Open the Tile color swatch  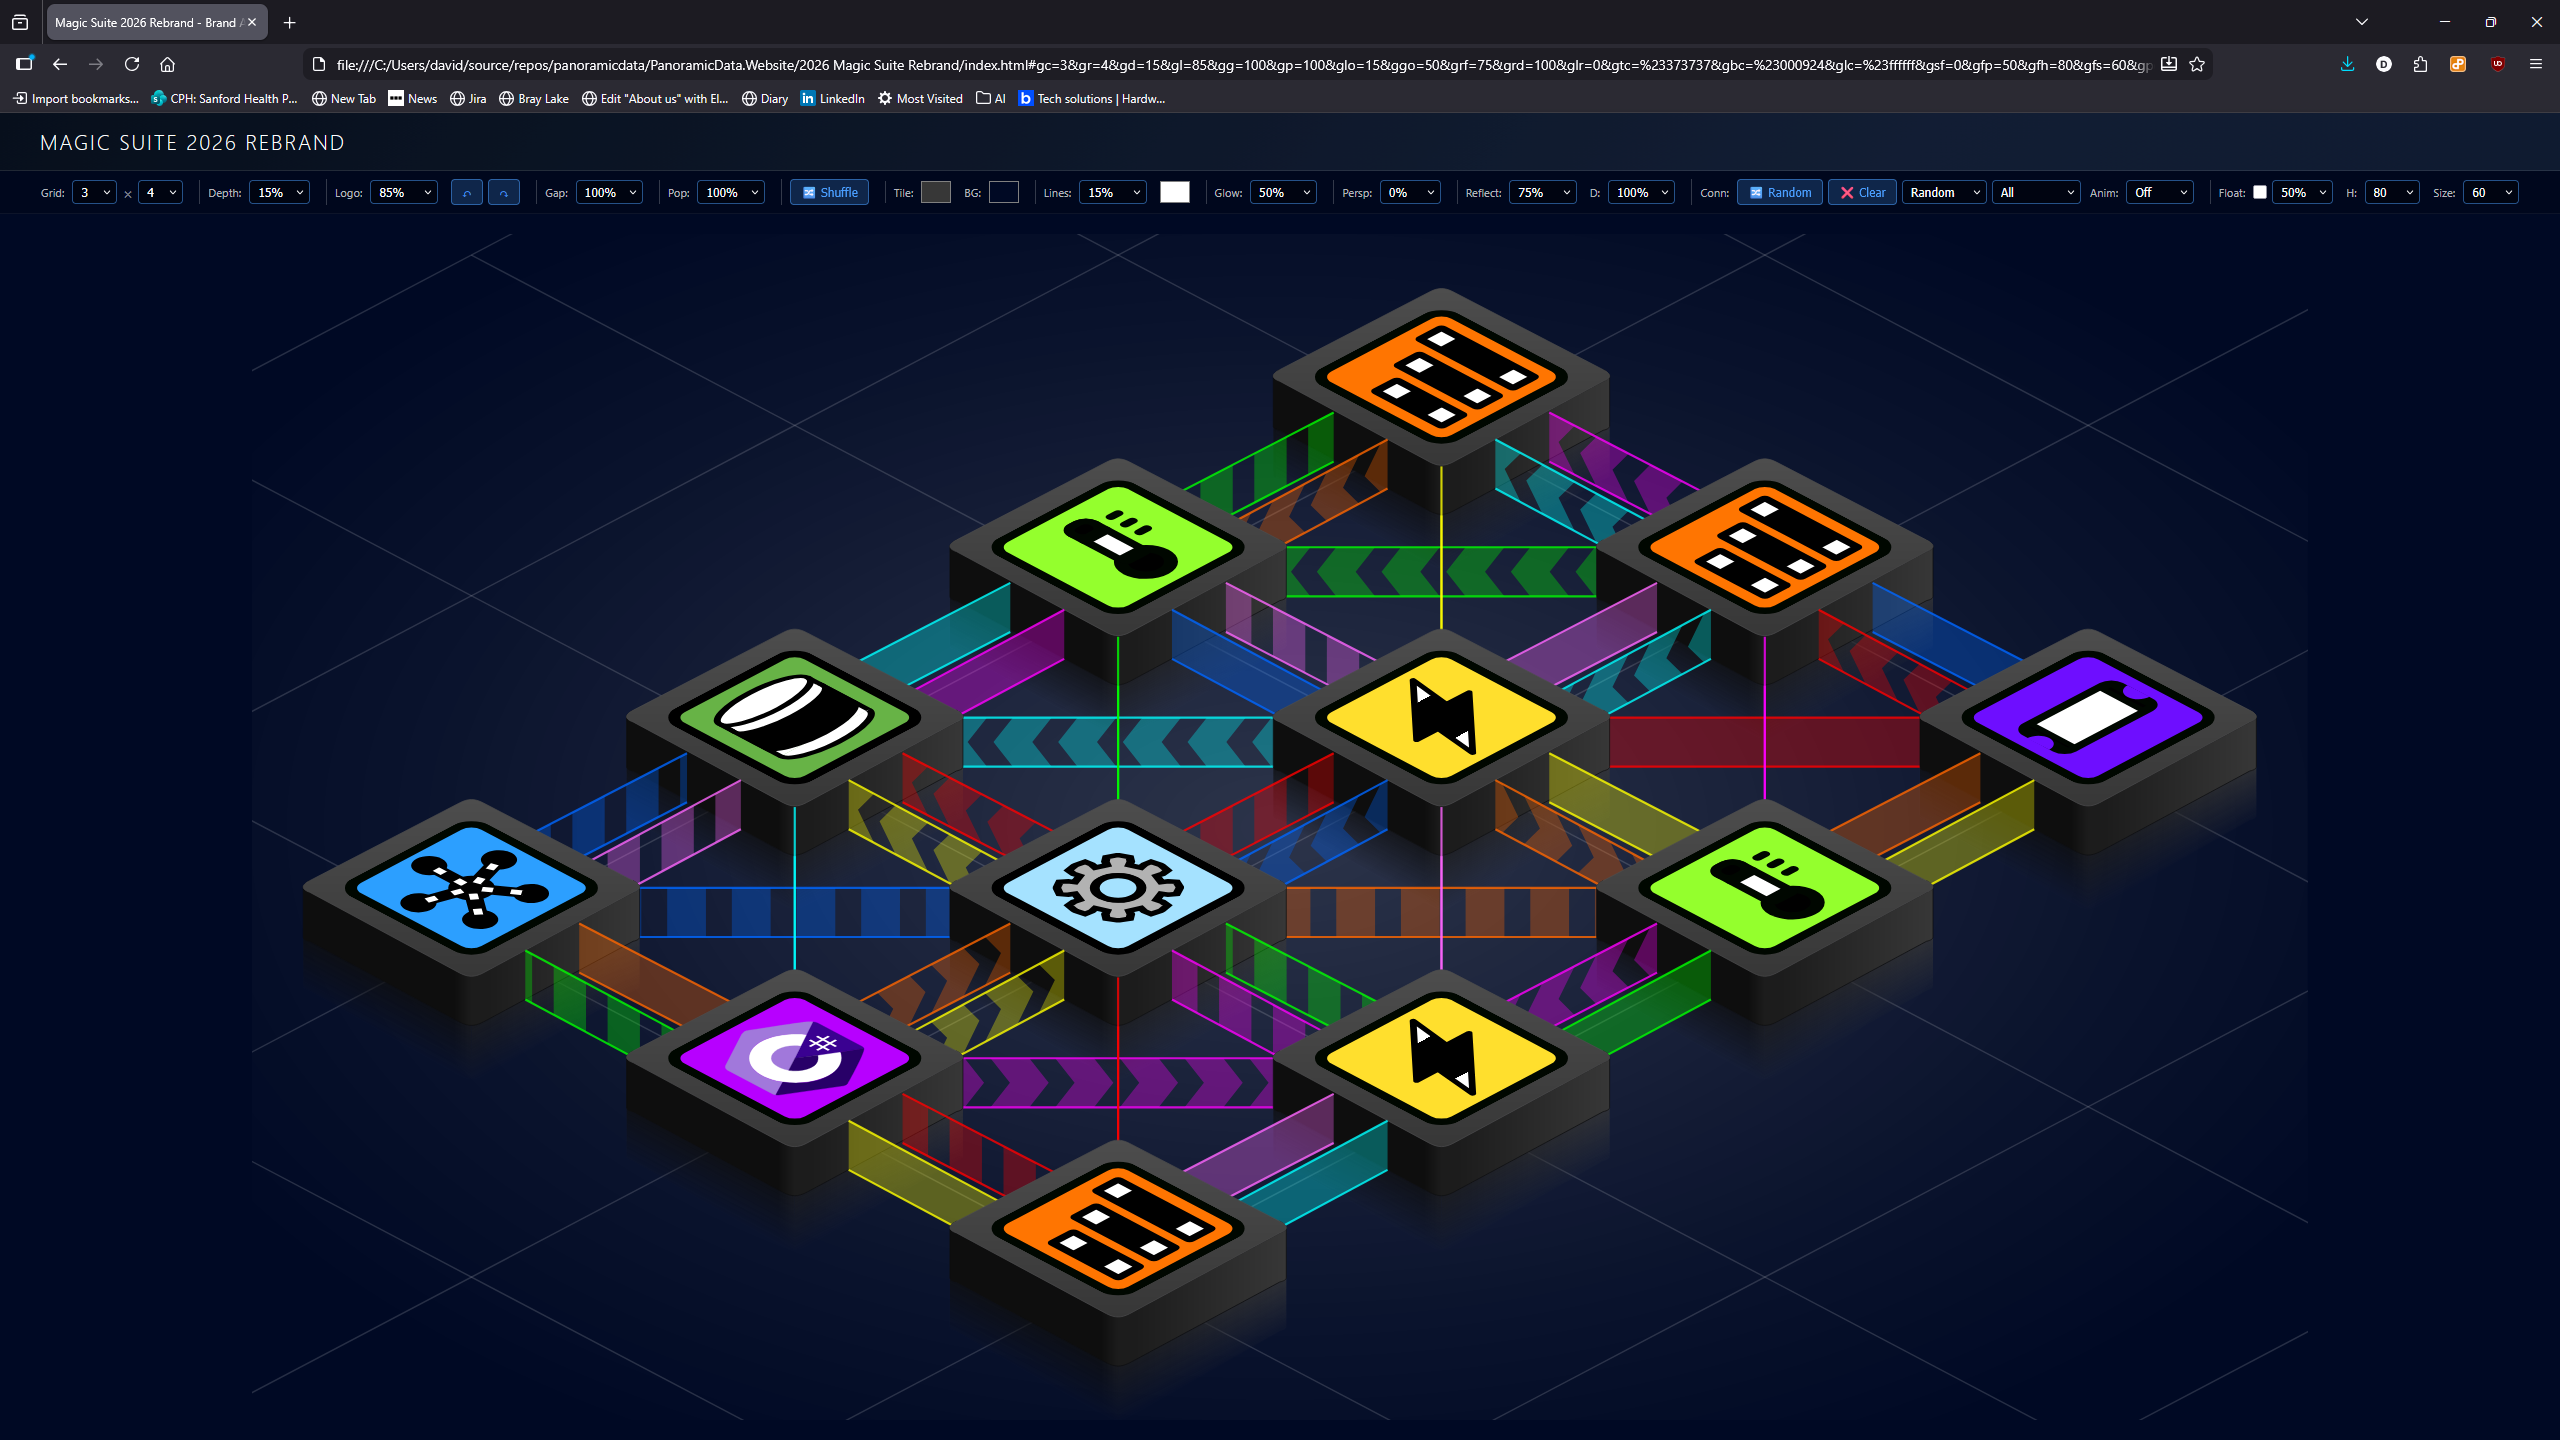935,192
